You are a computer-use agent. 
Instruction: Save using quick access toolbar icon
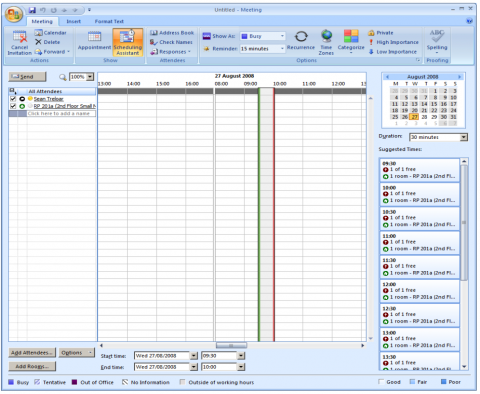[32, 10]
